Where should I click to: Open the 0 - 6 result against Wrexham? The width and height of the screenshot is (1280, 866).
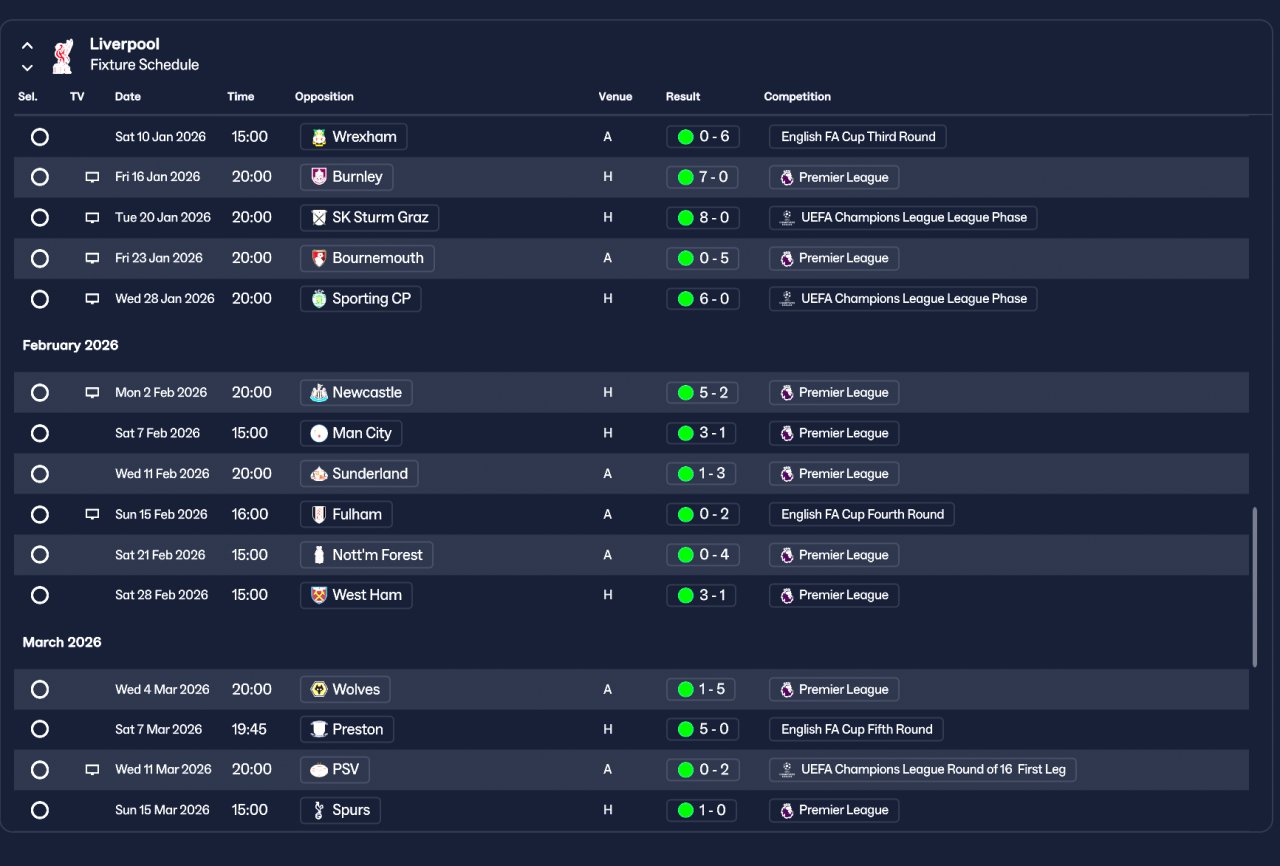(703, 137)
